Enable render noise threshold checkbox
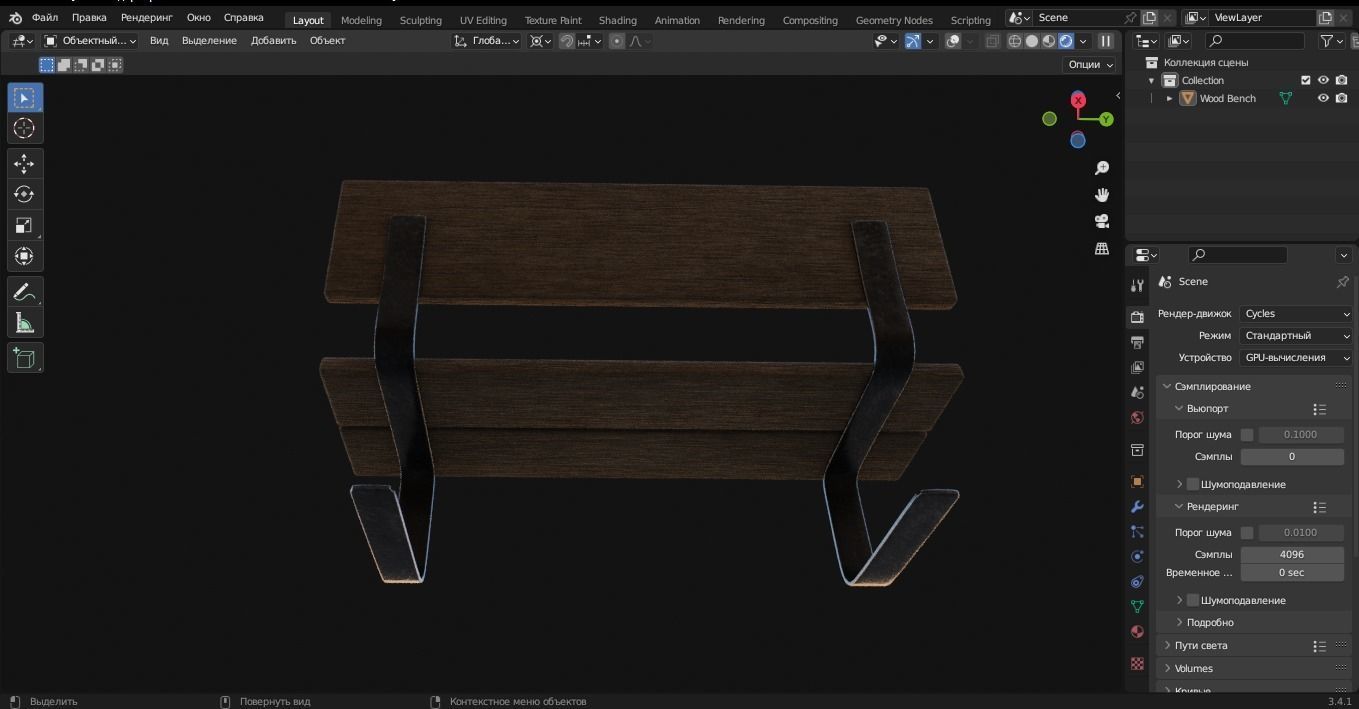This screenshot has width=1359, height=709. [1247, 533]
